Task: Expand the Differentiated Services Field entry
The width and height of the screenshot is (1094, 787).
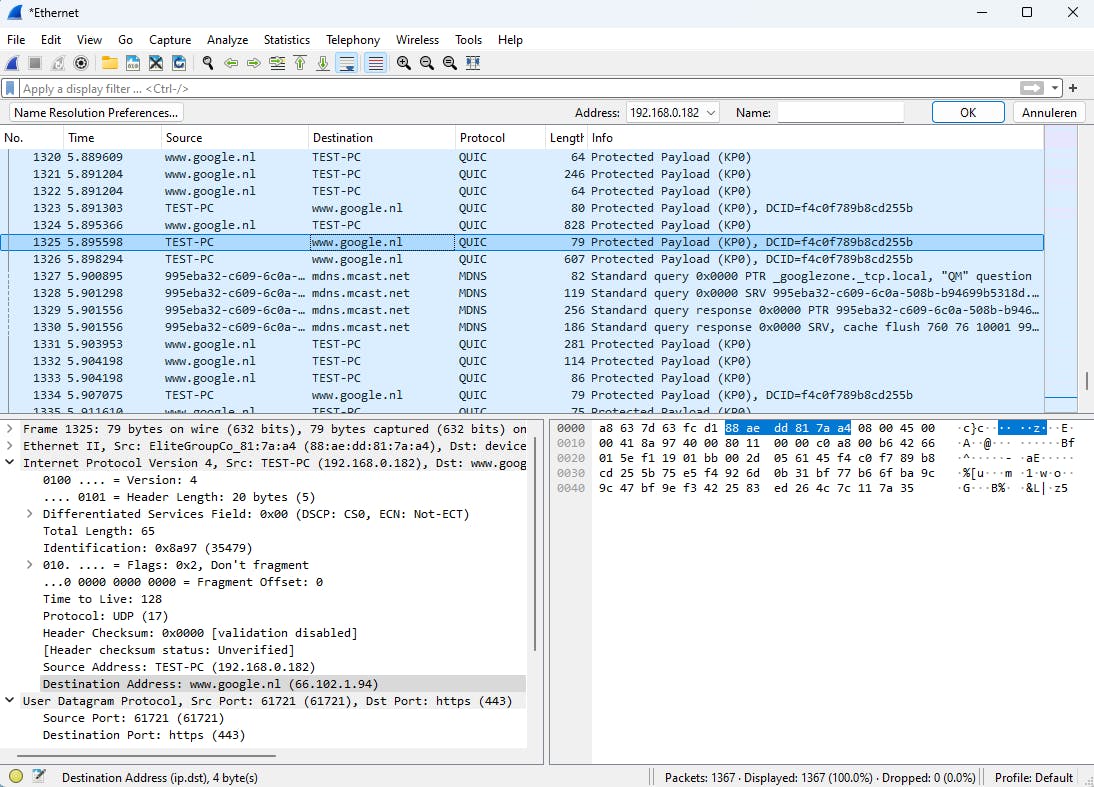Action: (x=30, y=514)
